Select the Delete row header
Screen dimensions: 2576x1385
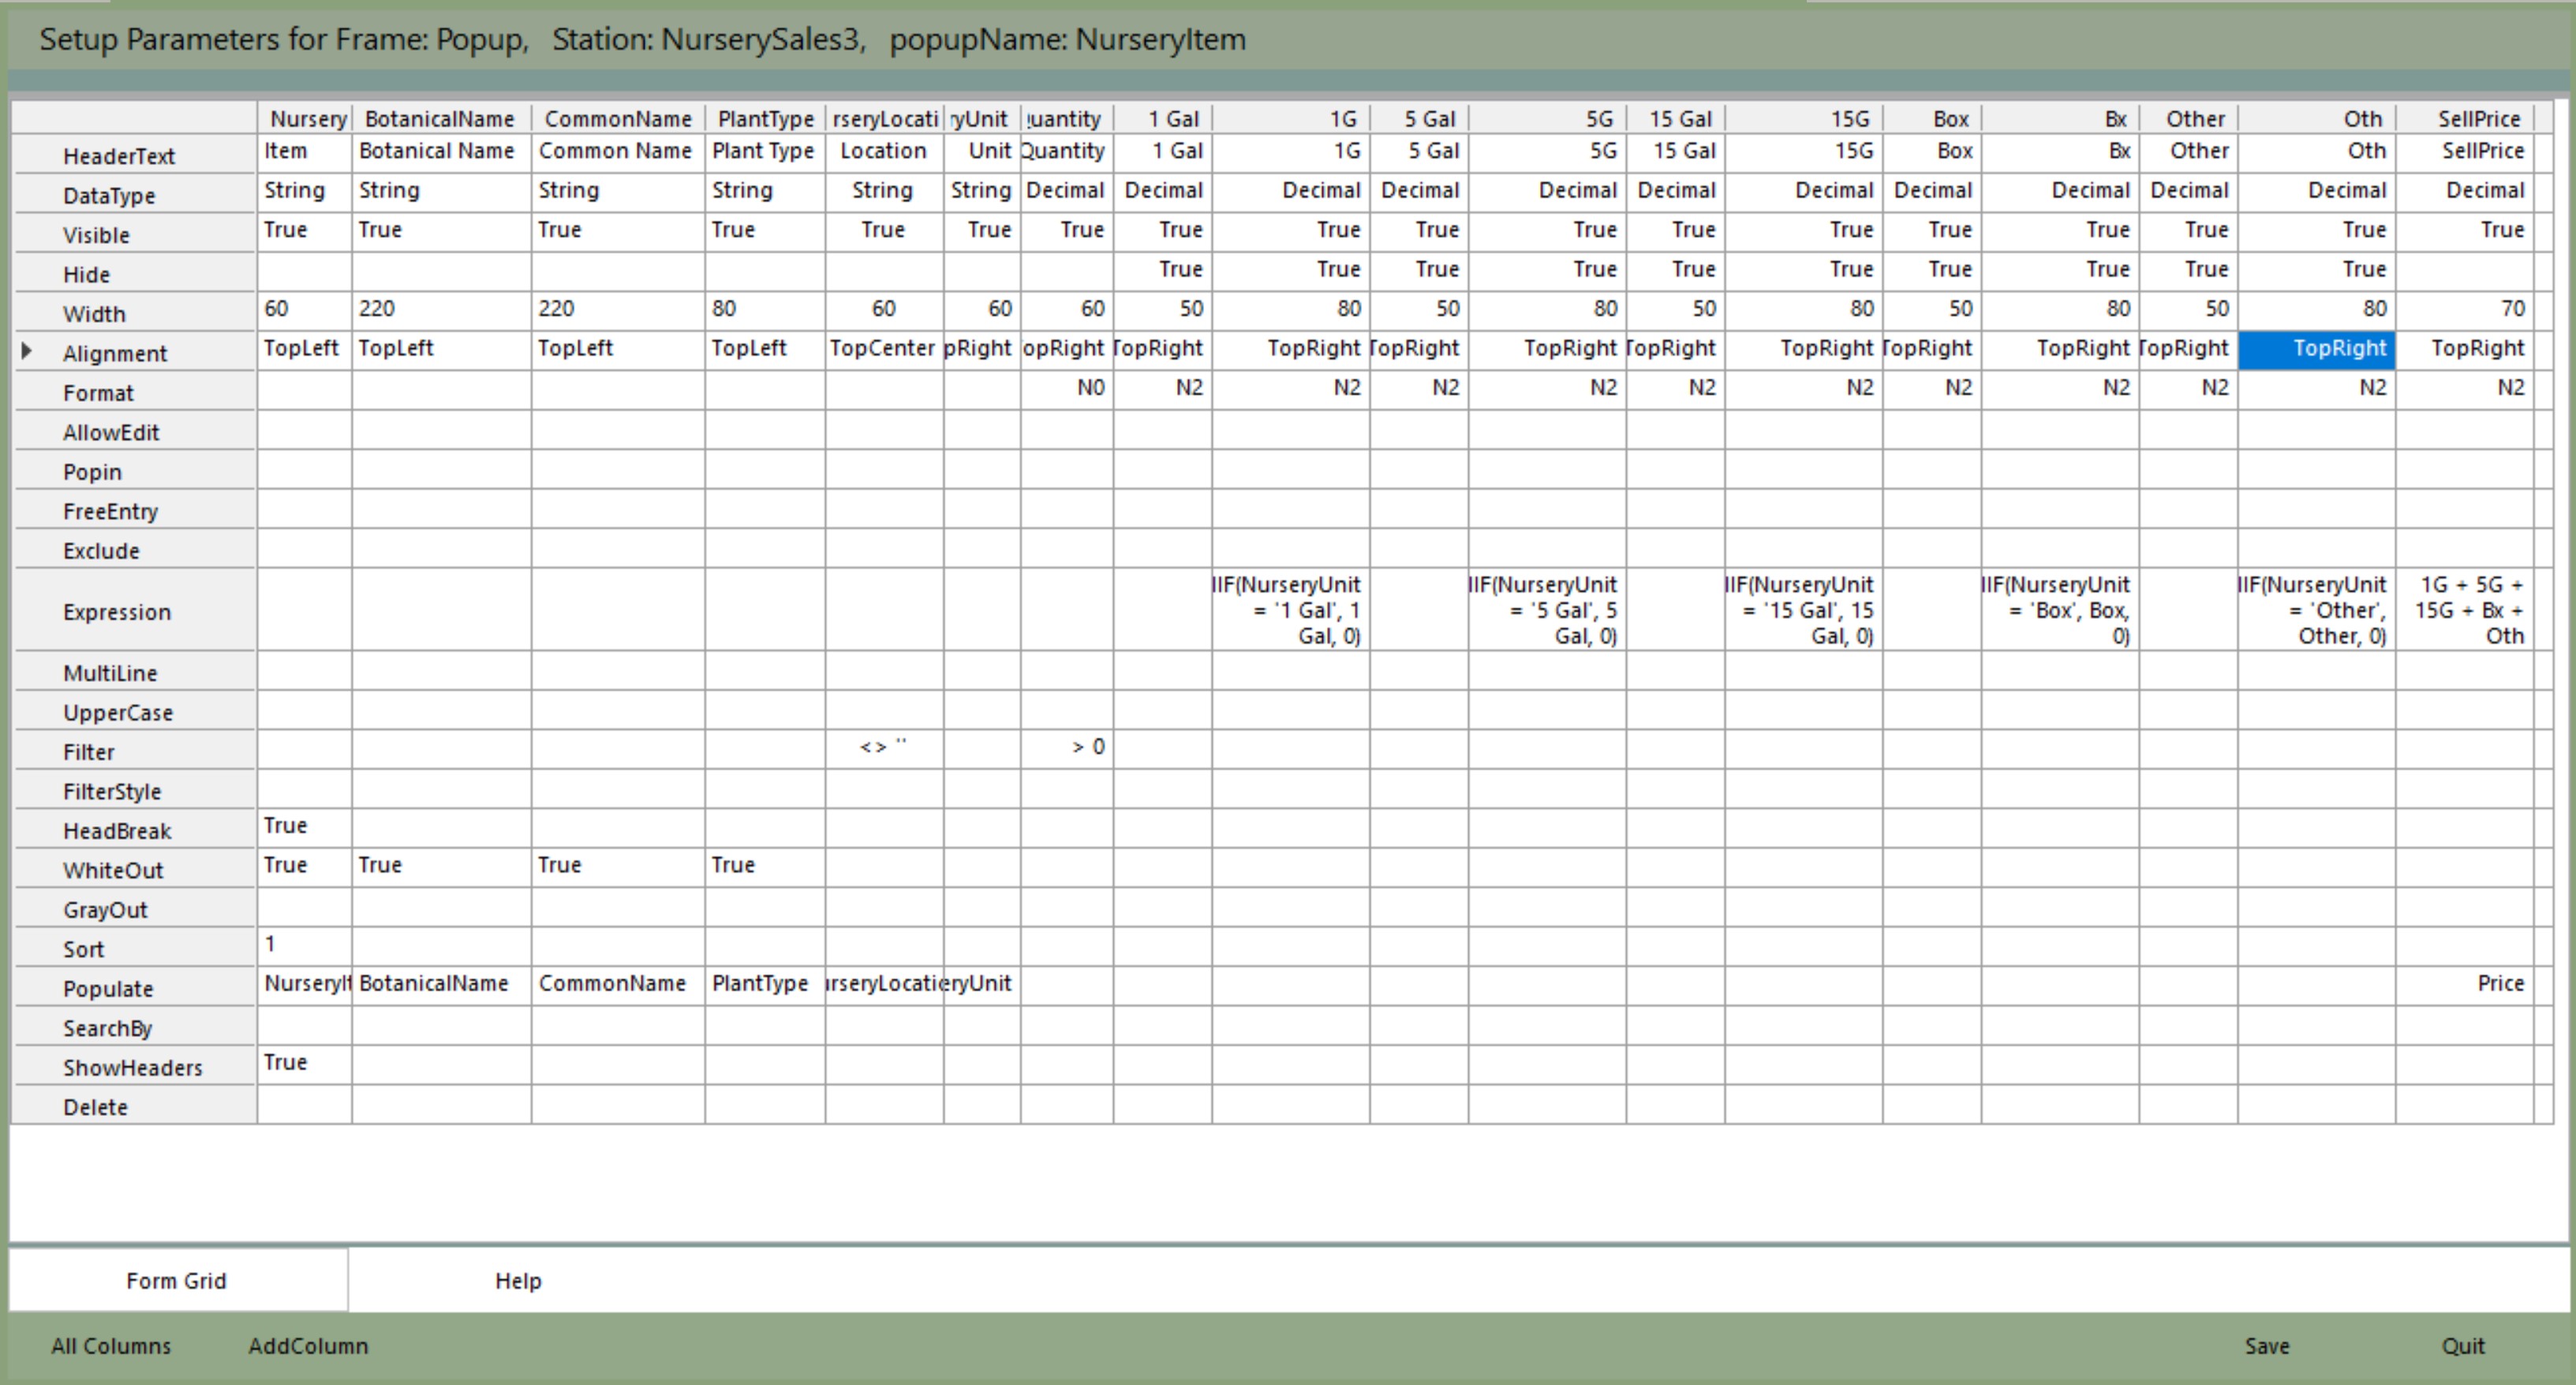coord(96,1107)
